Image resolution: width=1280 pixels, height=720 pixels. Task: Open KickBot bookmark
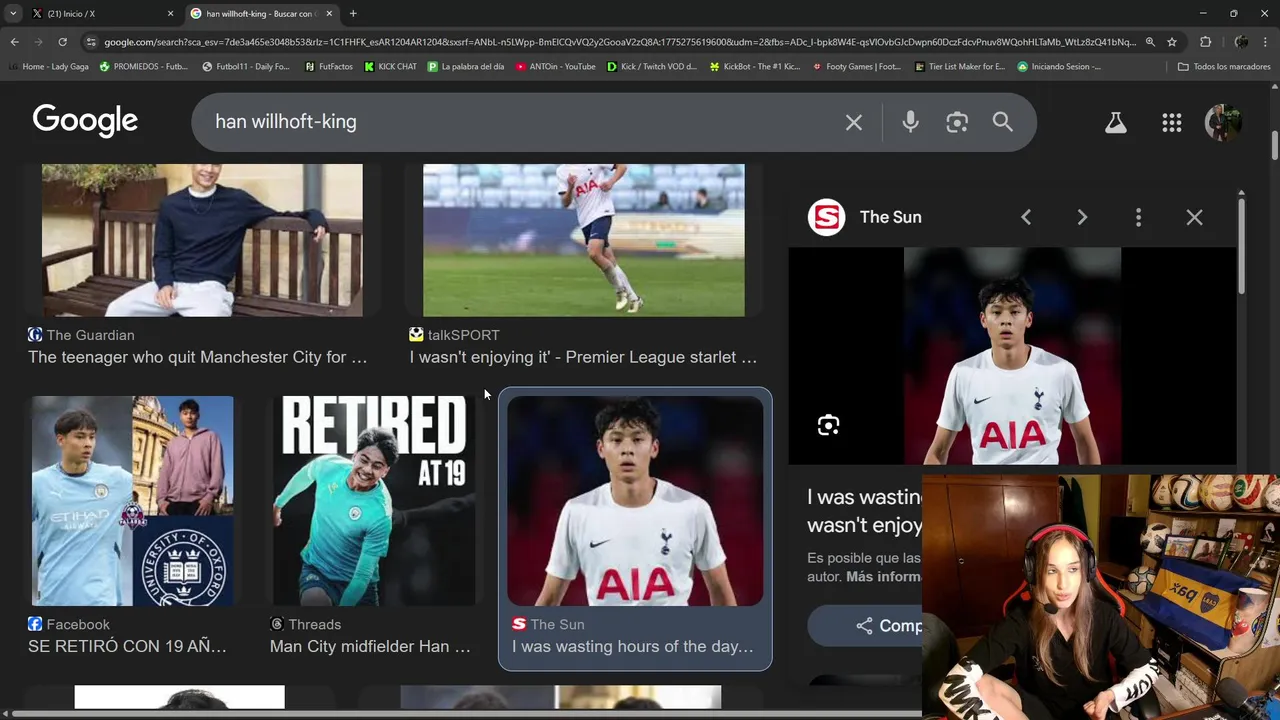[x=755, y=67]
